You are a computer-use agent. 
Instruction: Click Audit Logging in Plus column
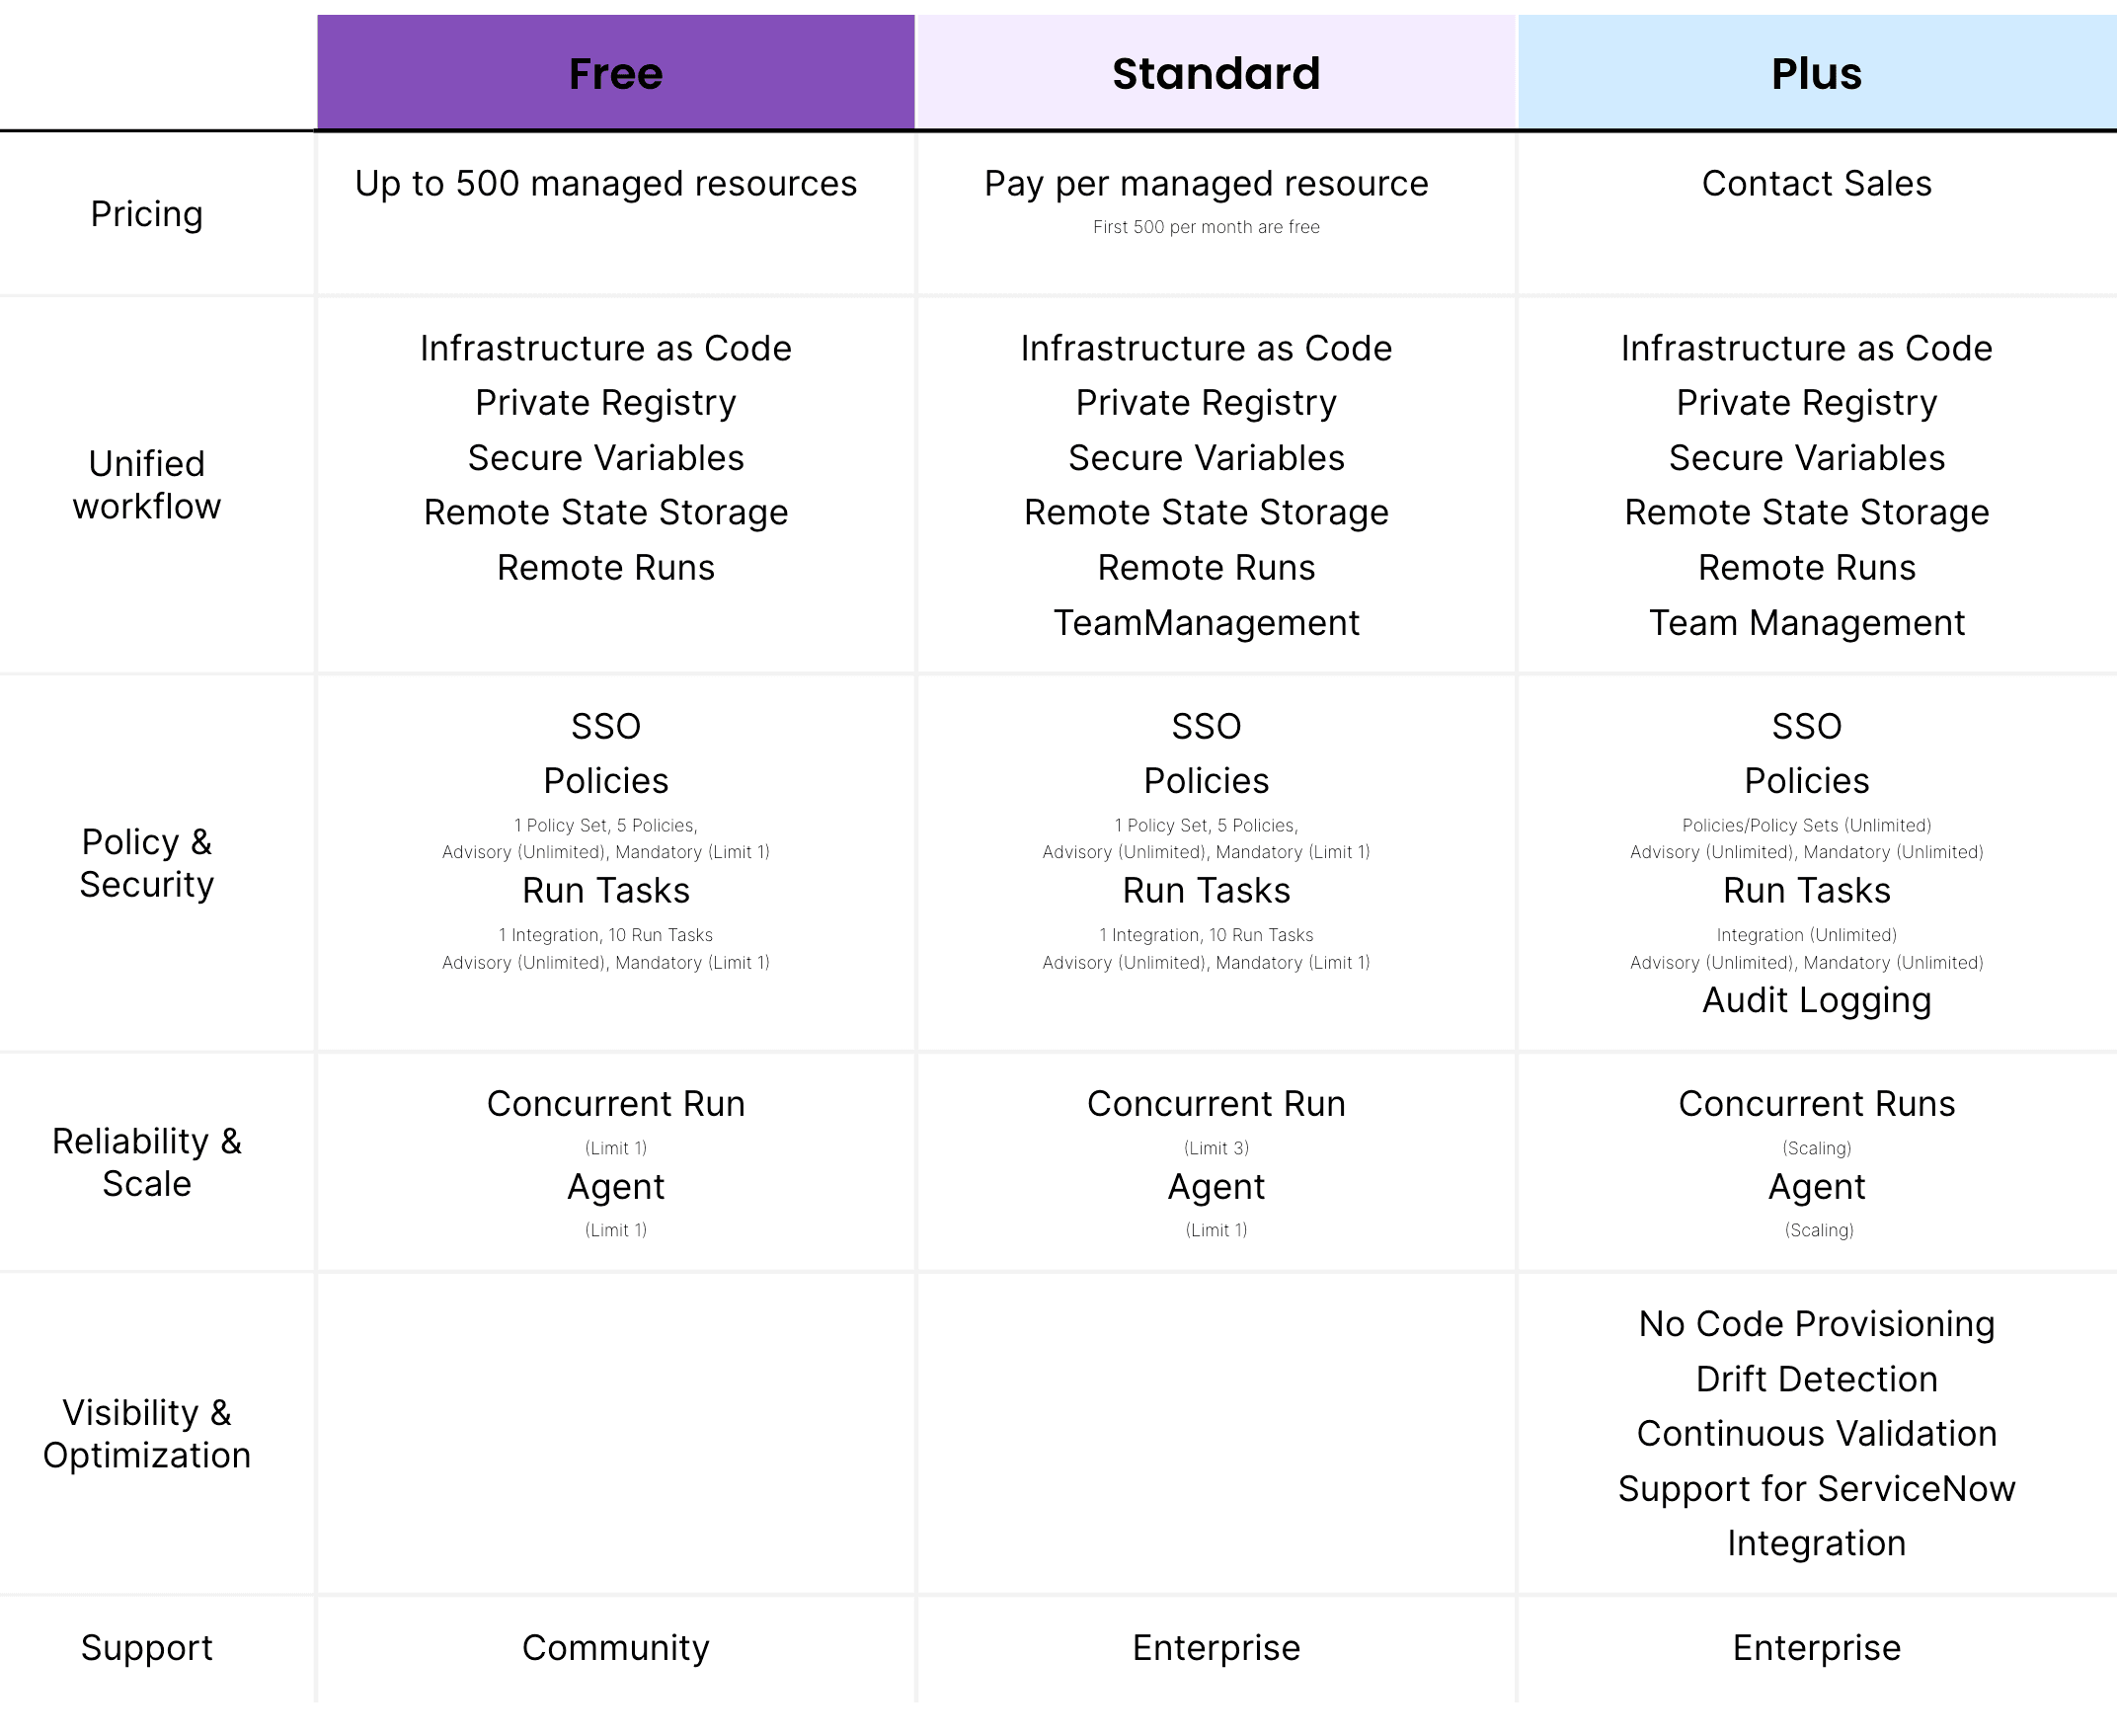tap(1815, 999)
